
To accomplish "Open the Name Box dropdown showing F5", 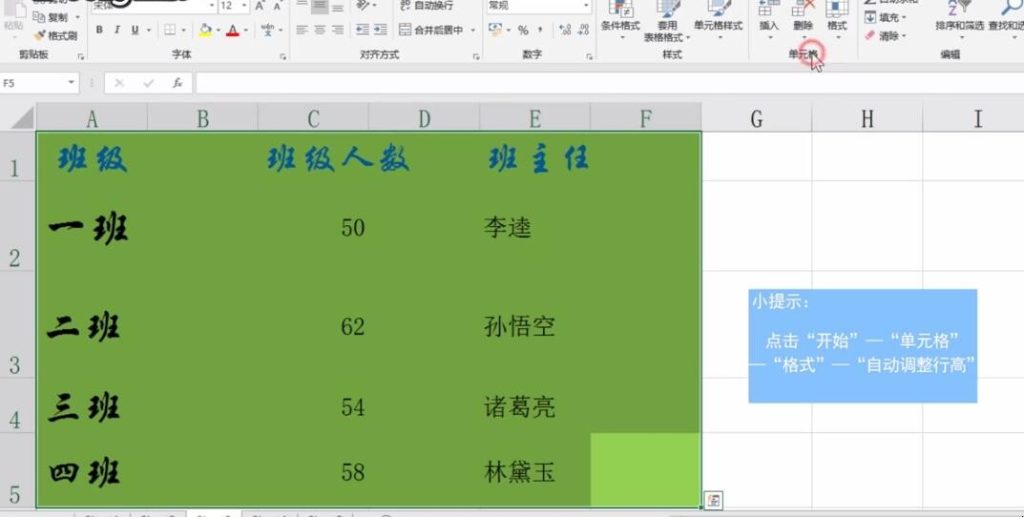I will (72, 83).
